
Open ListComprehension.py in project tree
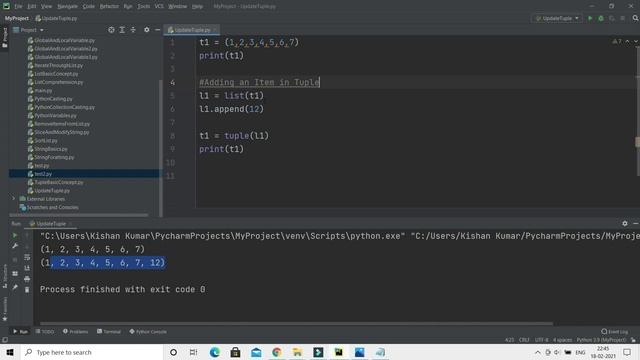coord(59,82)
